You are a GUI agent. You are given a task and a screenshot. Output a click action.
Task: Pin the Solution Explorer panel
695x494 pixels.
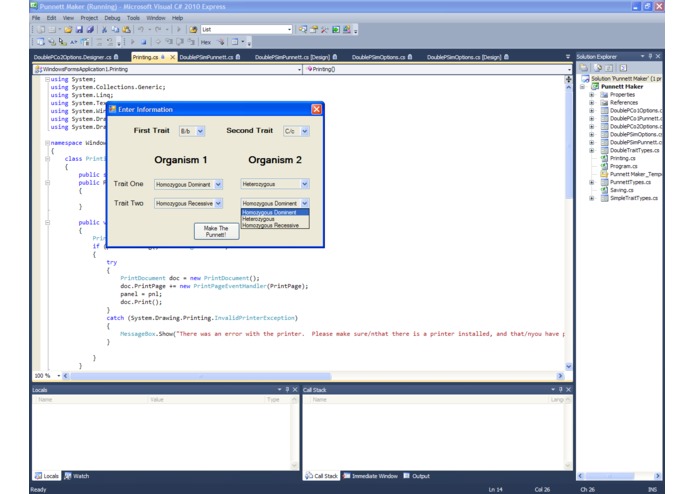click(x=650, y=56)
